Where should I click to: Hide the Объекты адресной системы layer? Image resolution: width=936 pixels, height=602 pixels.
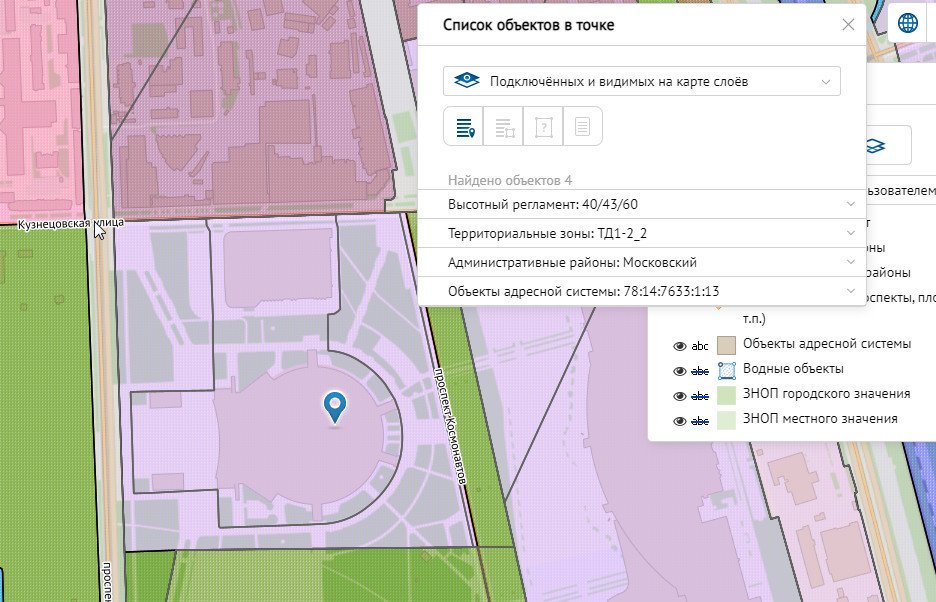(680, 346)
